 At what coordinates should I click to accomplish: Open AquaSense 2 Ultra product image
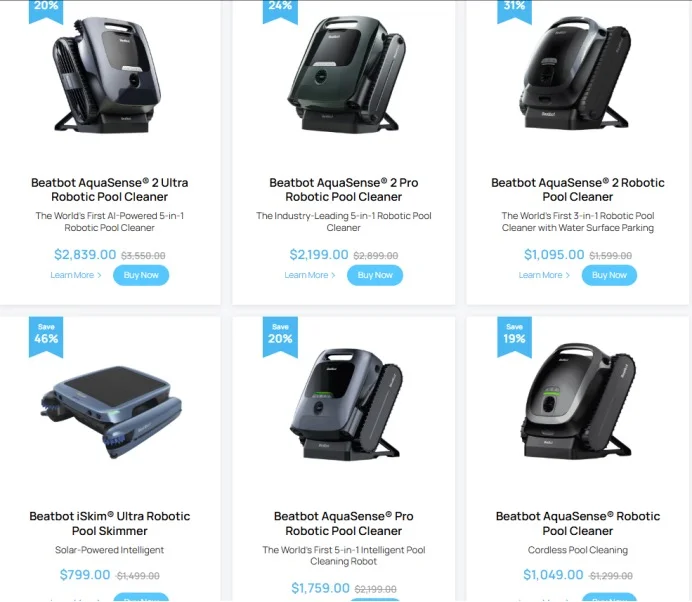pos(107,75)
